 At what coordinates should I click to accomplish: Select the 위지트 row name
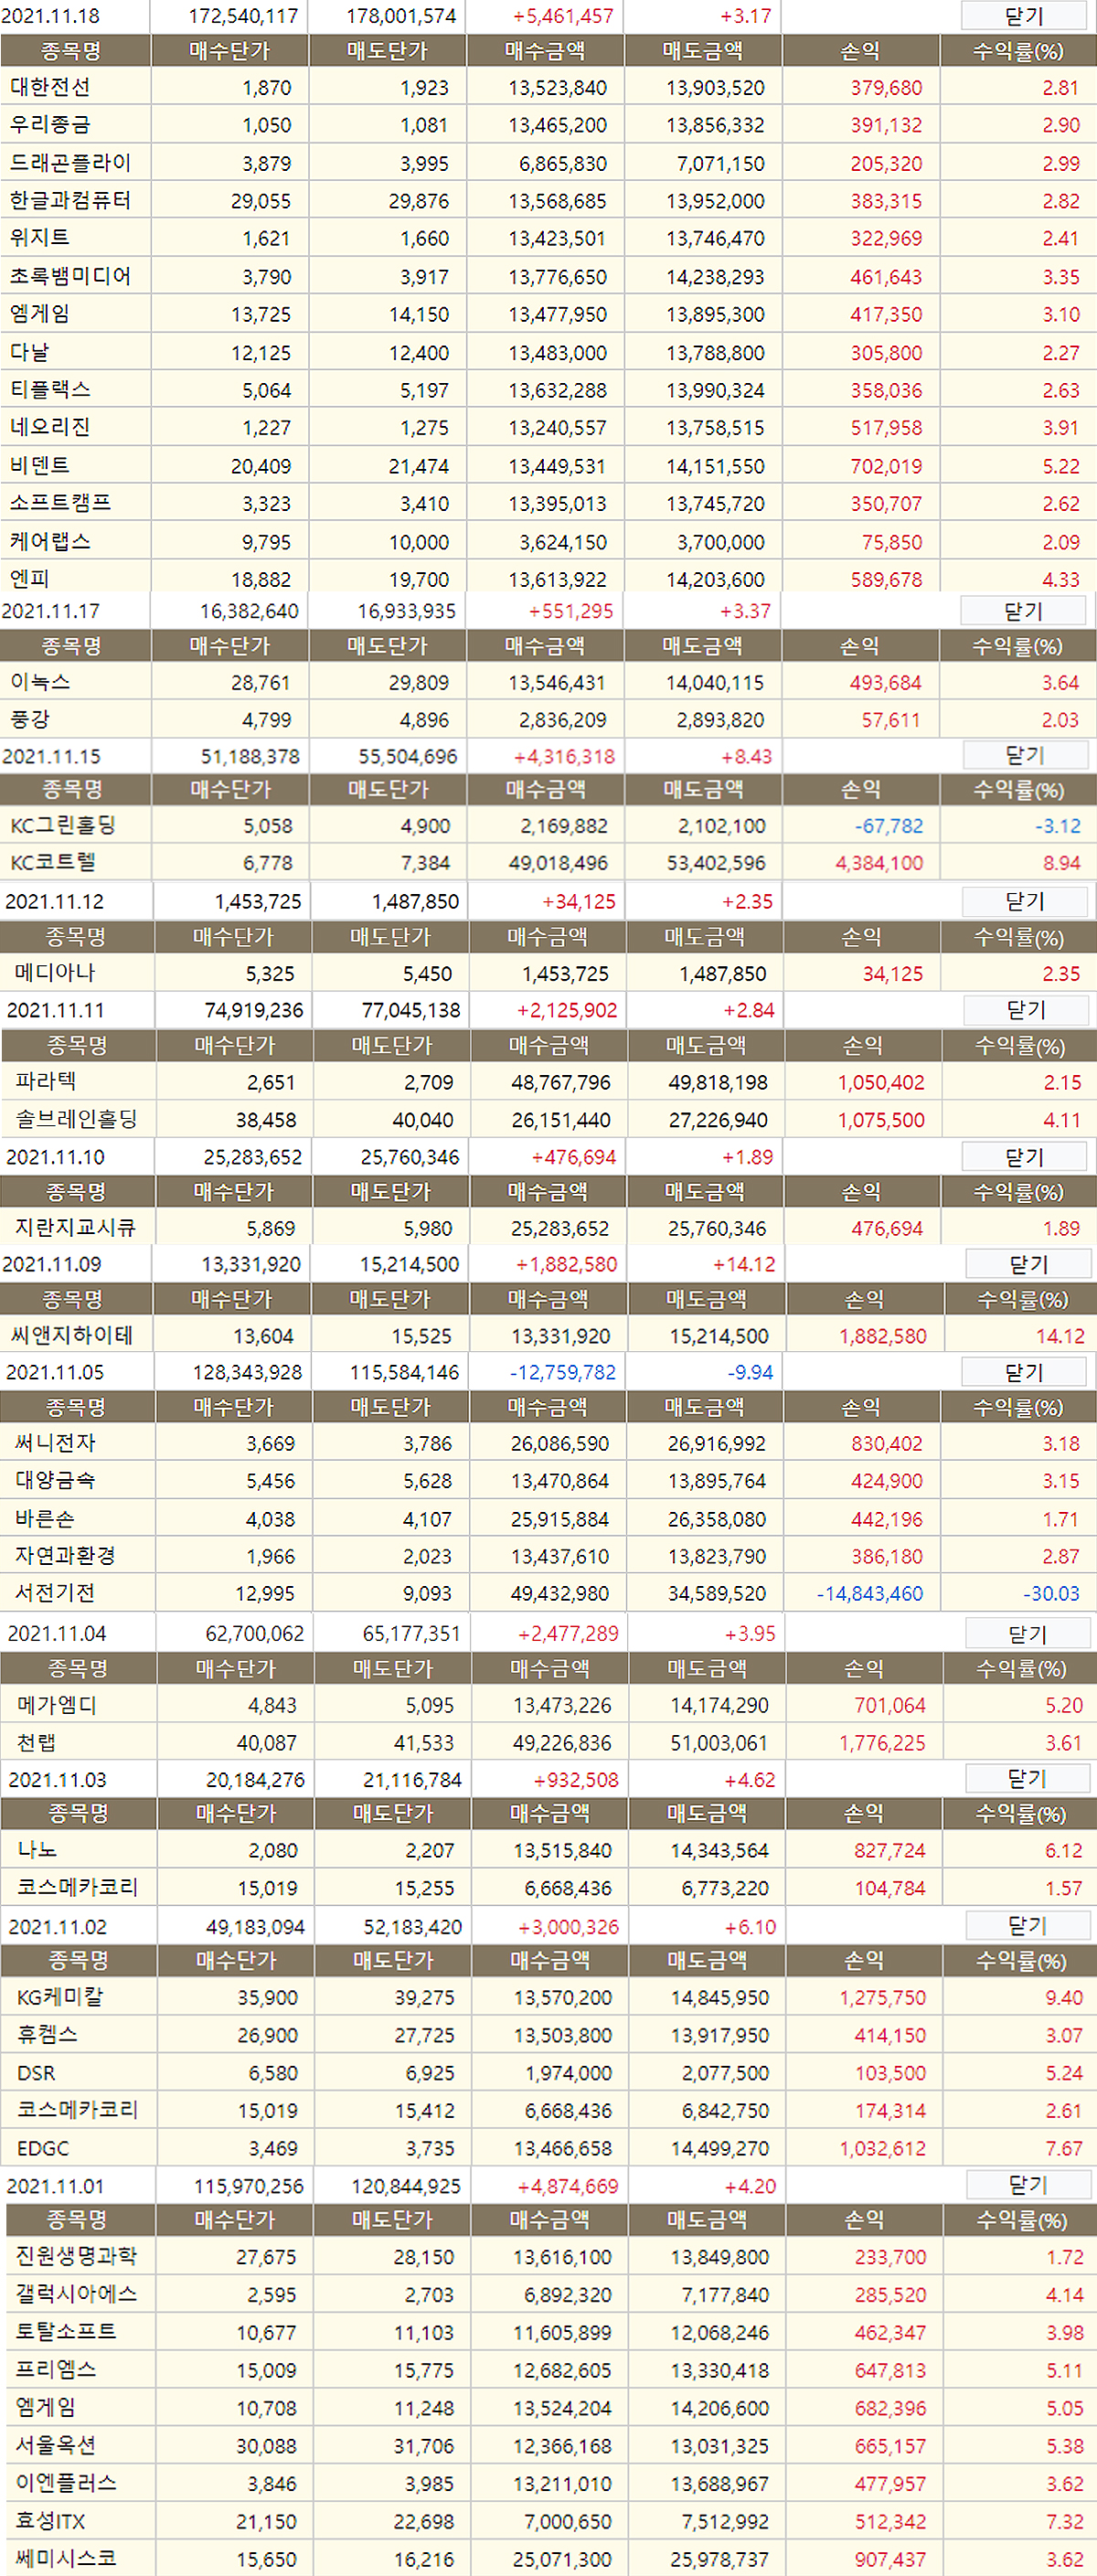40,238
